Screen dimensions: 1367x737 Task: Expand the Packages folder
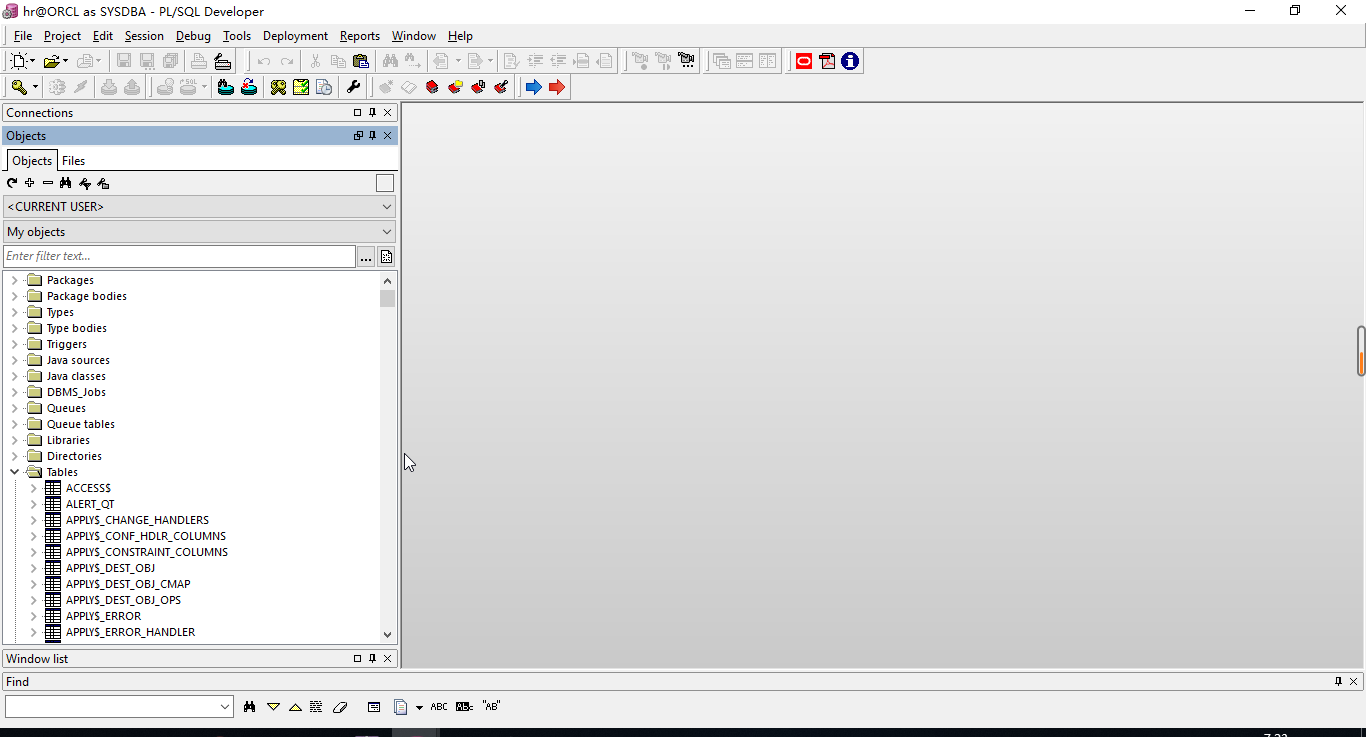coord(15,280)
